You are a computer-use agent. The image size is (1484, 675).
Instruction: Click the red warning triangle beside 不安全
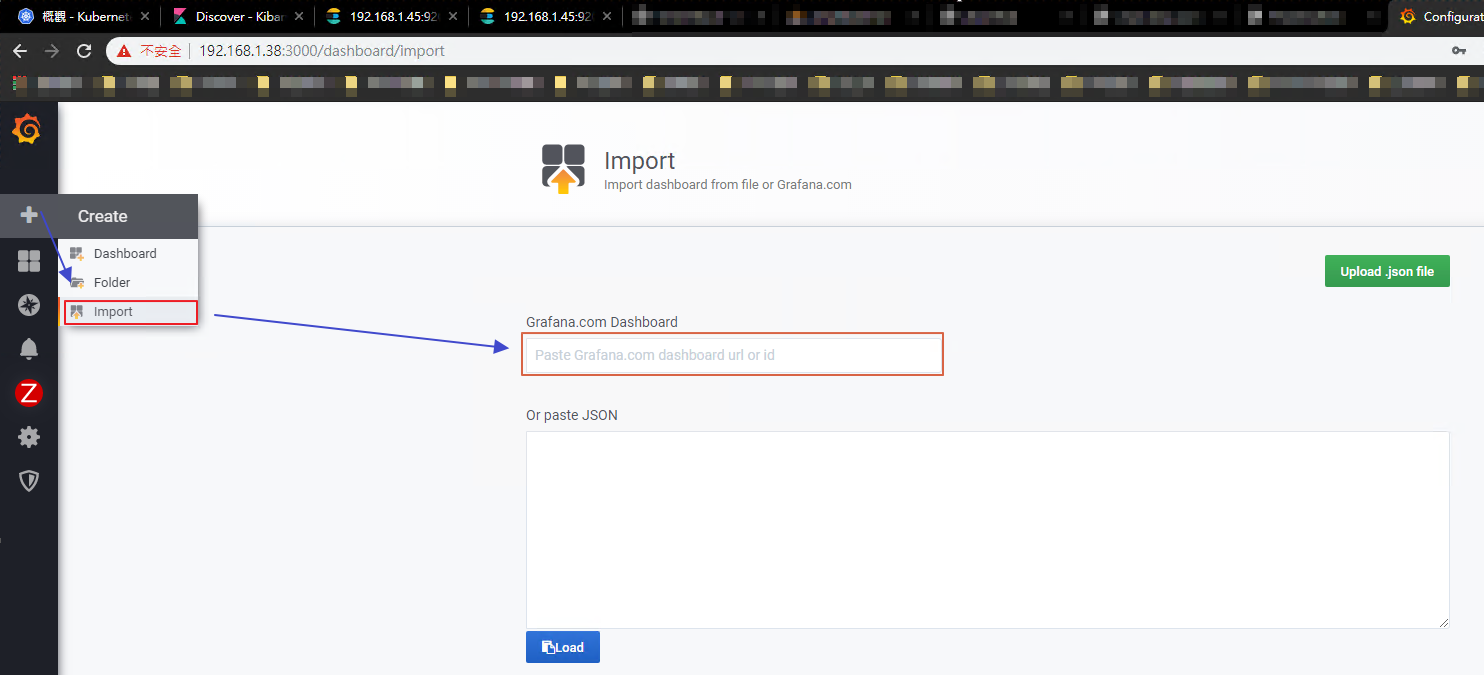124,51
